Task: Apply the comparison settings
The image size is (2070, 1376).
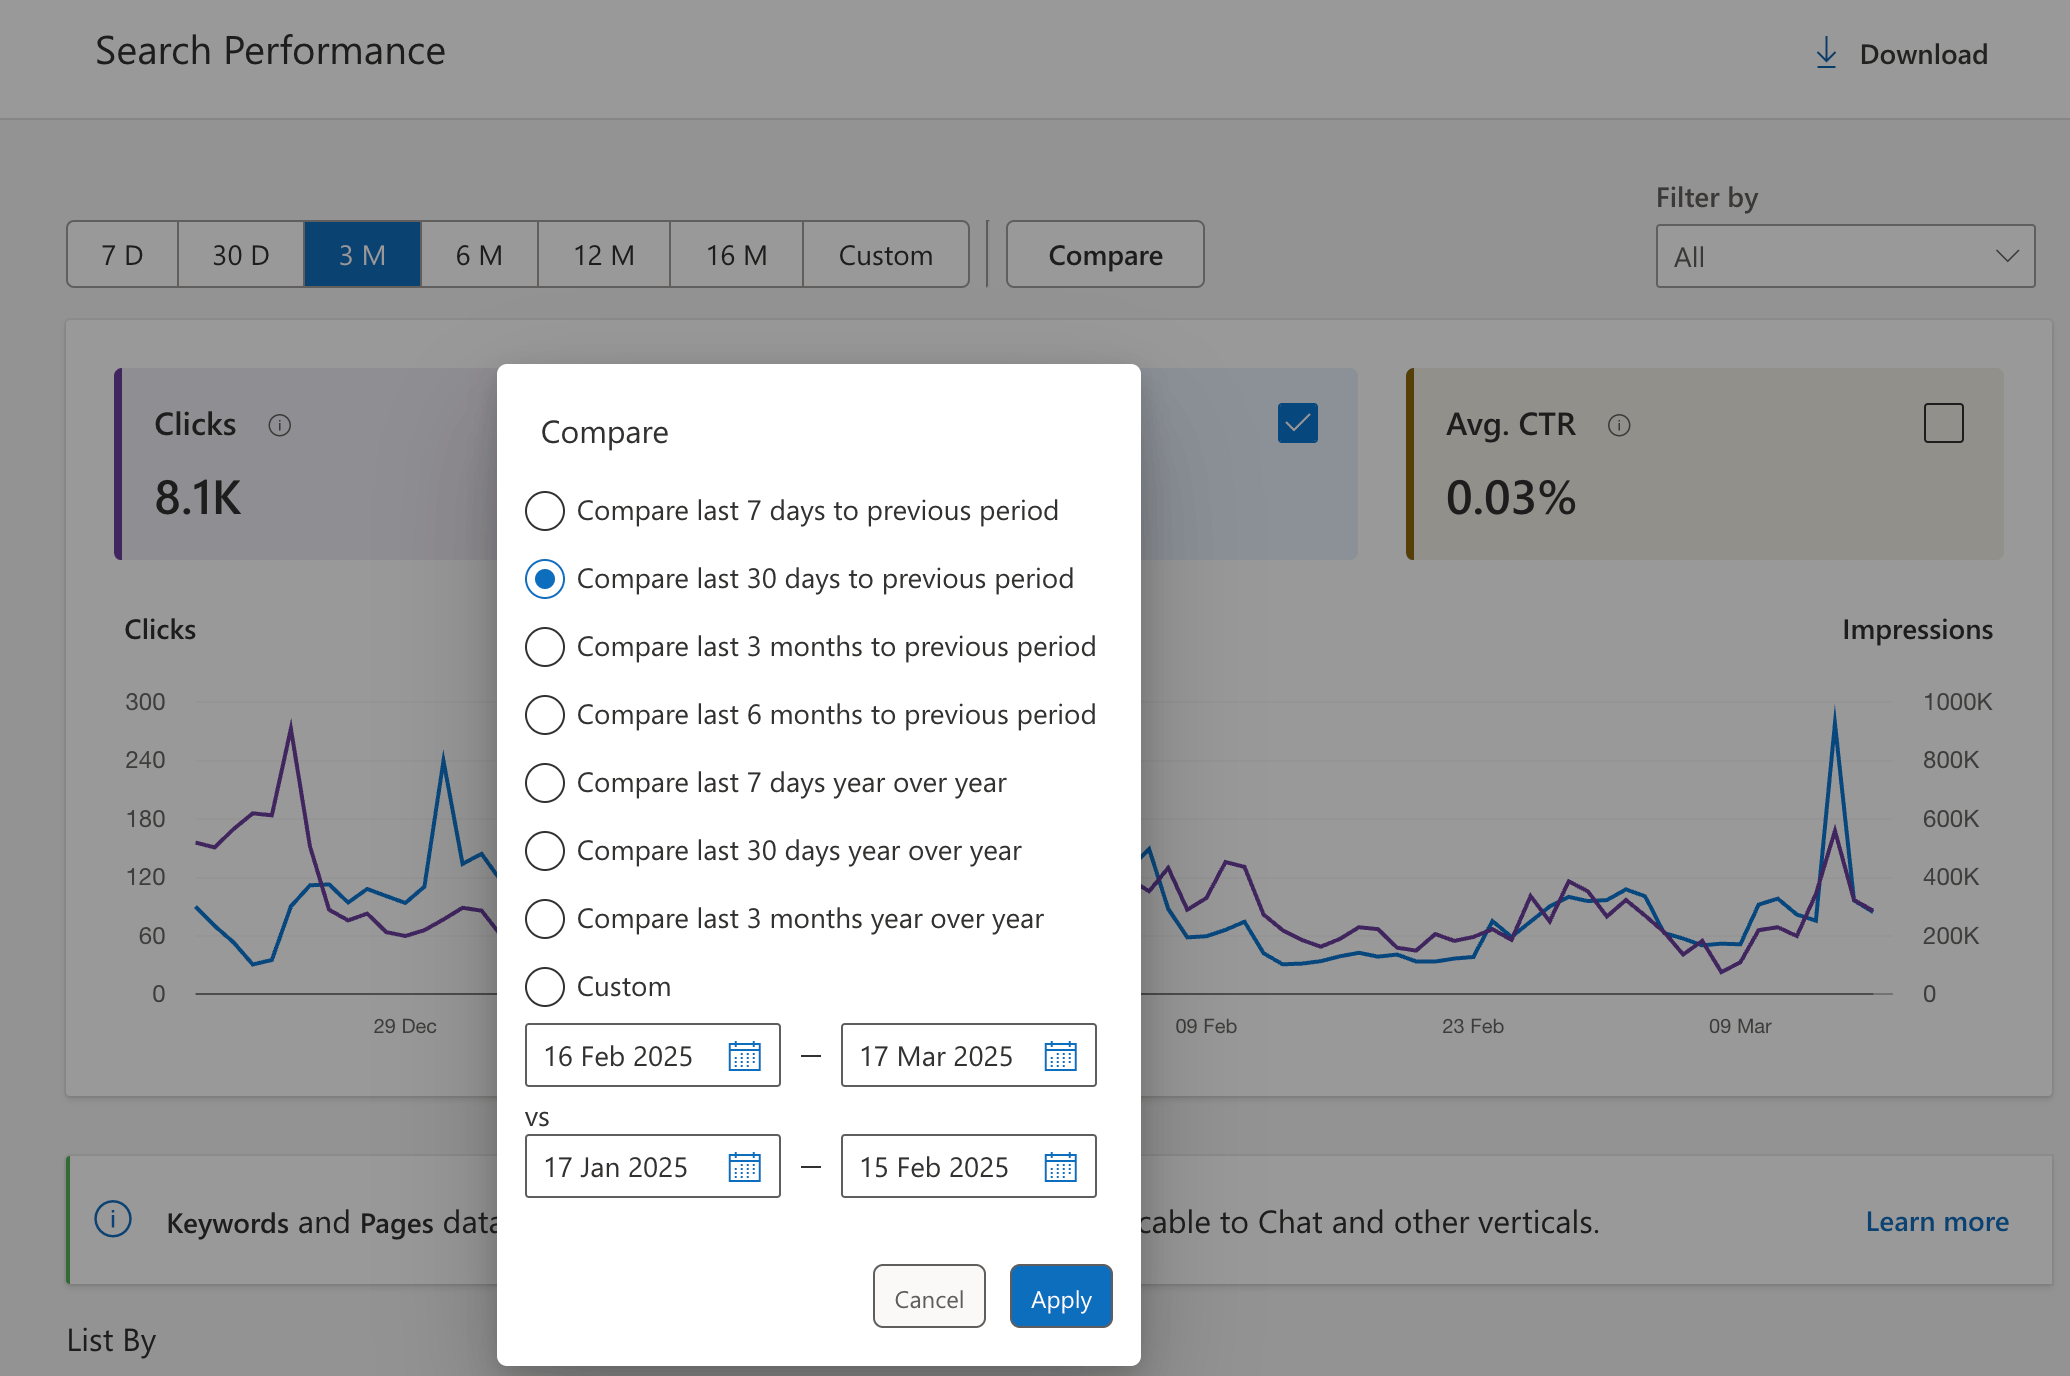Action: (1060, 1296)
